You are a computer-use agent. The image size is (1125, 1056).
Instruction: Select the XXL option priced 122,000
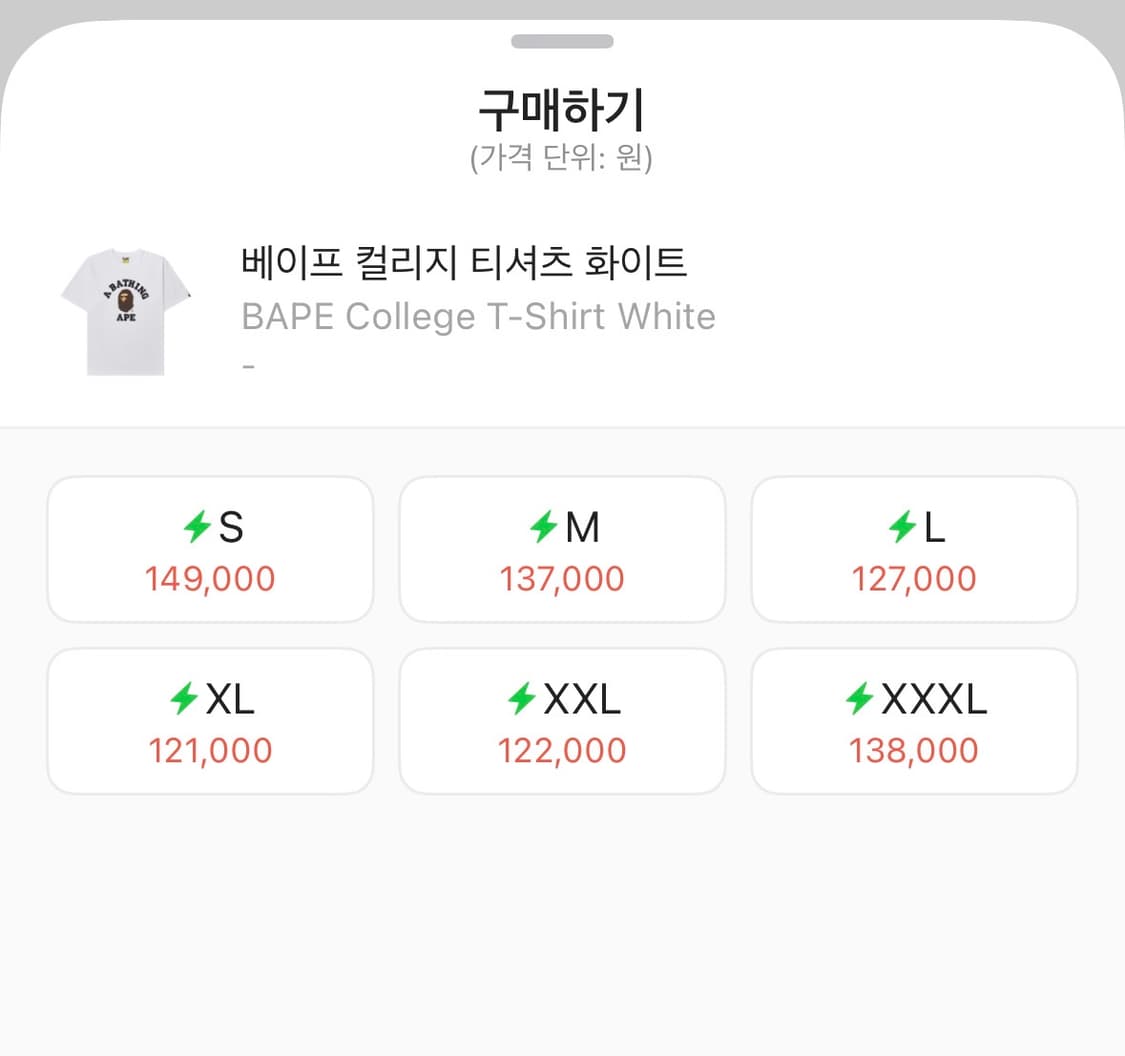tap(562, 719)
